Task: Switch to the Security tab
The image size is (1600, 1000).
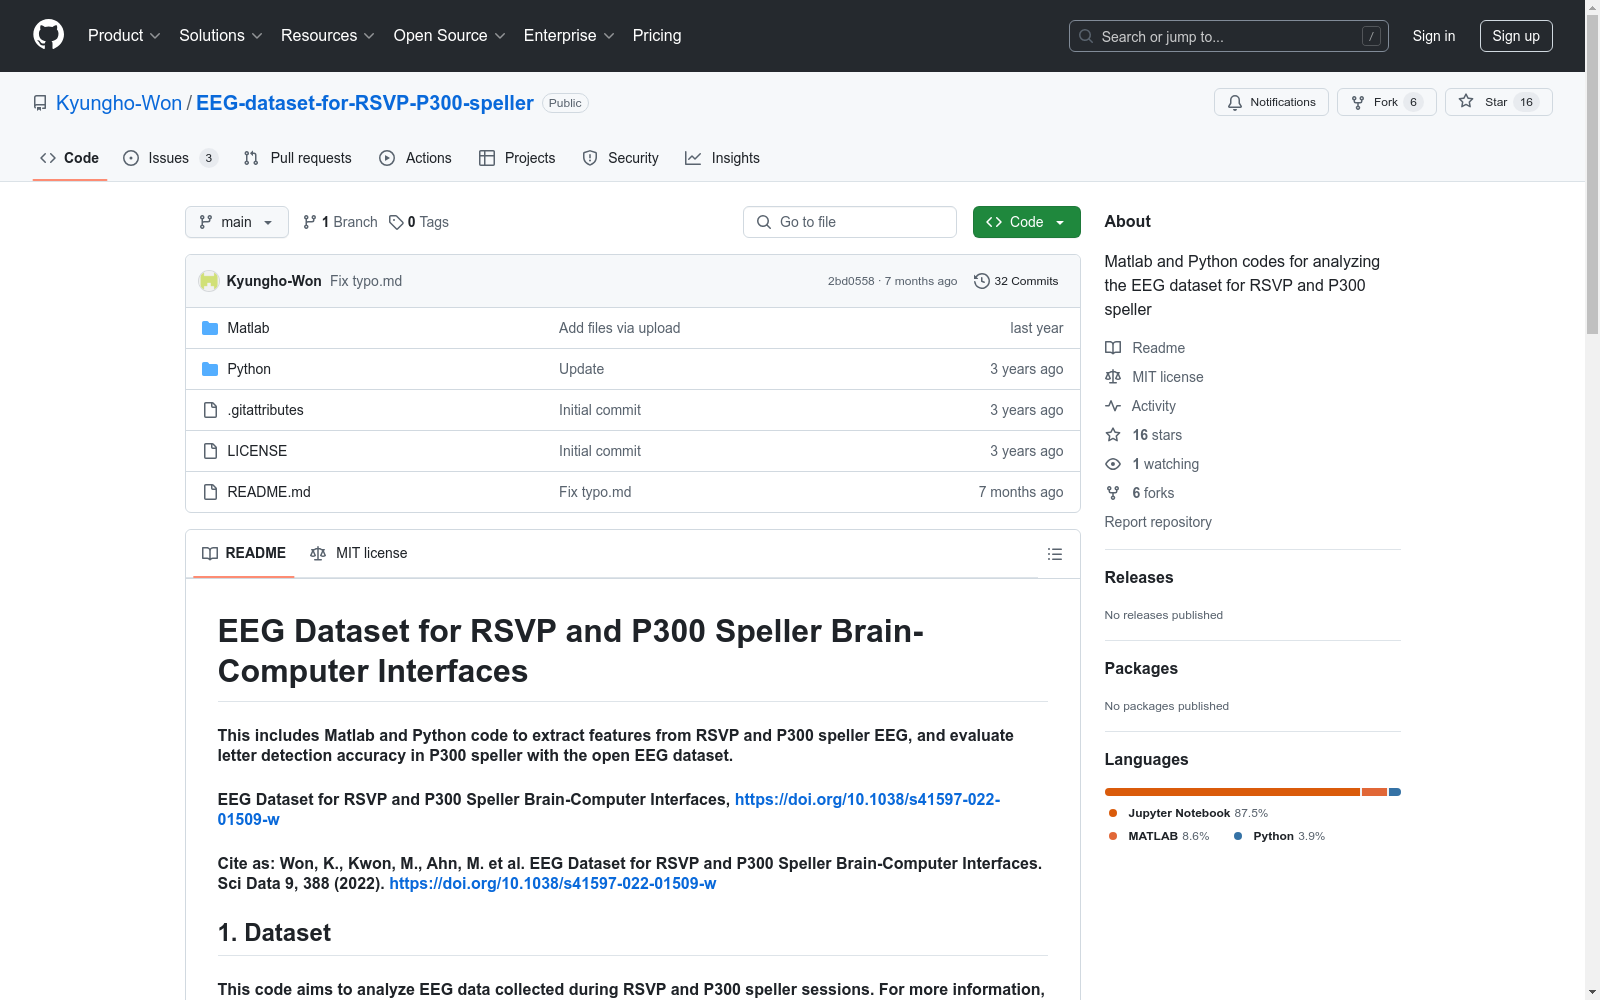Action: coord(620,158)
